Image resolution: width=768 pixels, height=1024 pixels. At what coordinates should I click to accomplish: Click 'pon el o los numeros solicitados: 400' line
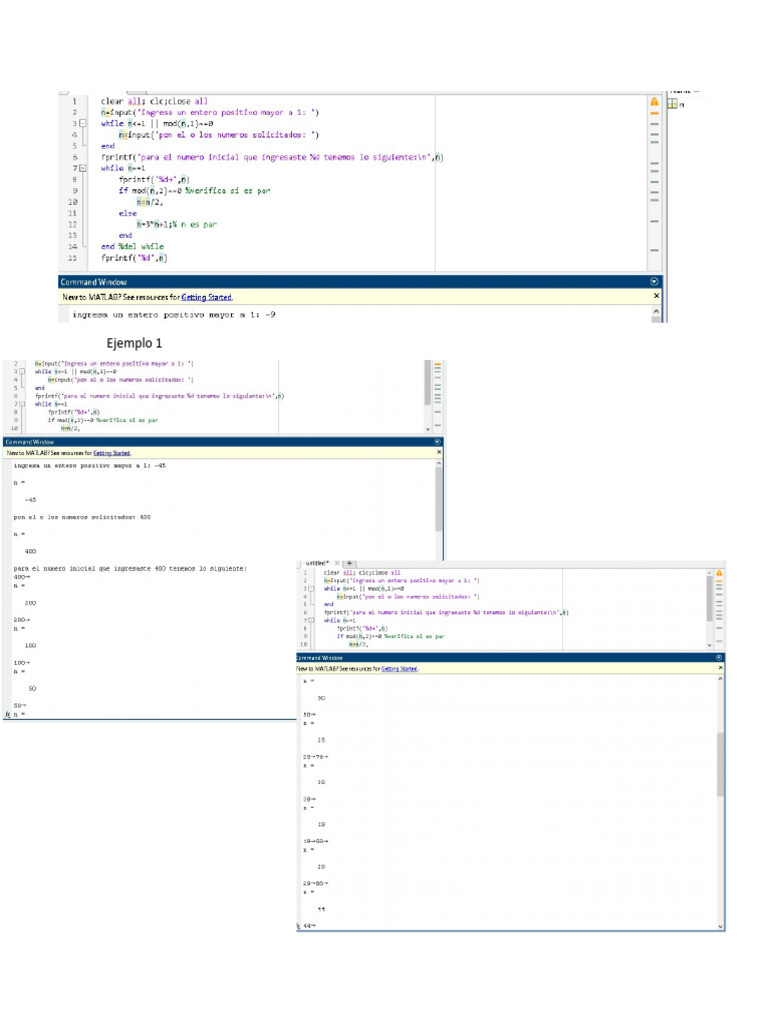pyautogui.click(x=82, y=517)
